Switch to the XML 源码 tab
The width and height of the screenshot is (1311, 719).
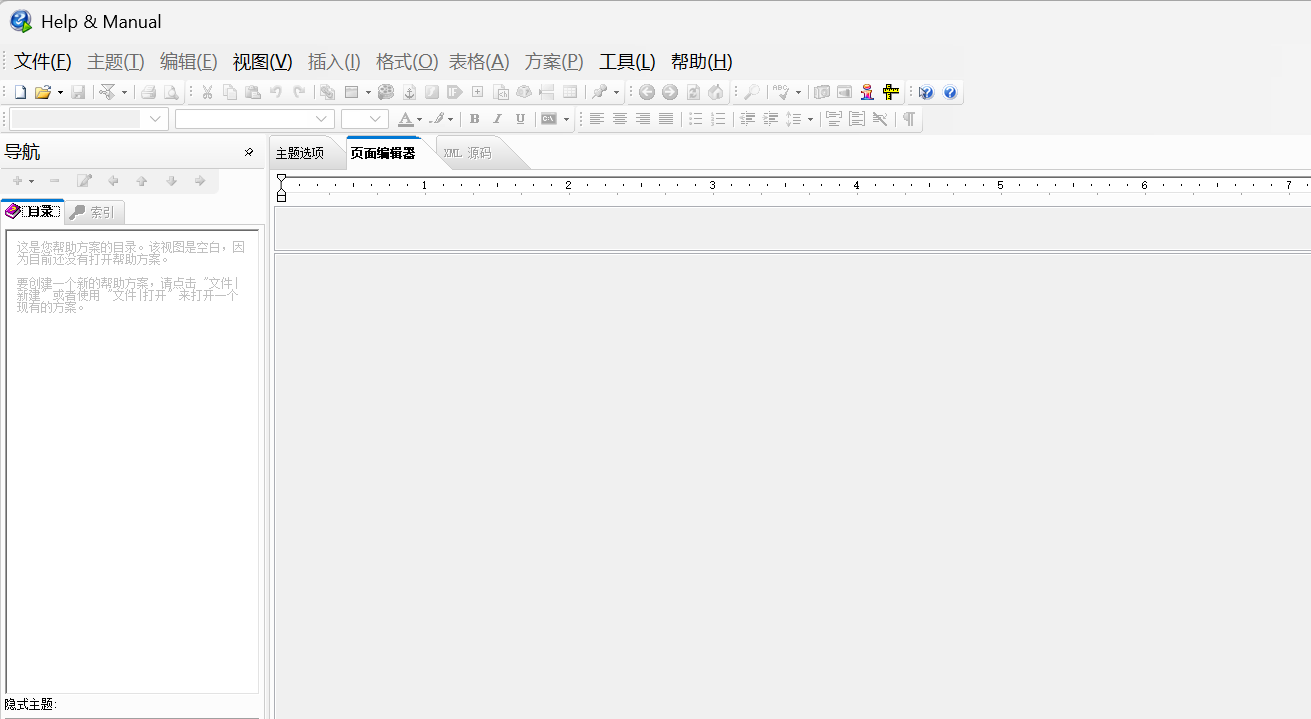[466, 153]
